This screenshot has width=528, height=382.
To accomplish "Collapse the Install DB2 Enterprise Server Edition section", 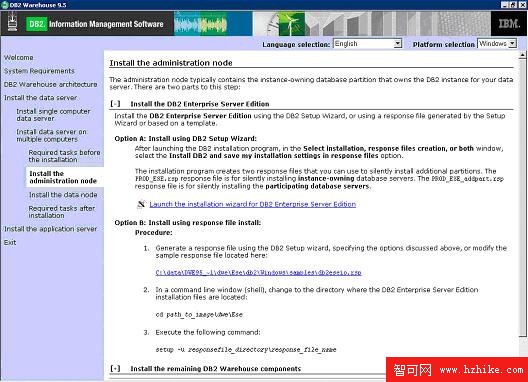I will (115, 104).
